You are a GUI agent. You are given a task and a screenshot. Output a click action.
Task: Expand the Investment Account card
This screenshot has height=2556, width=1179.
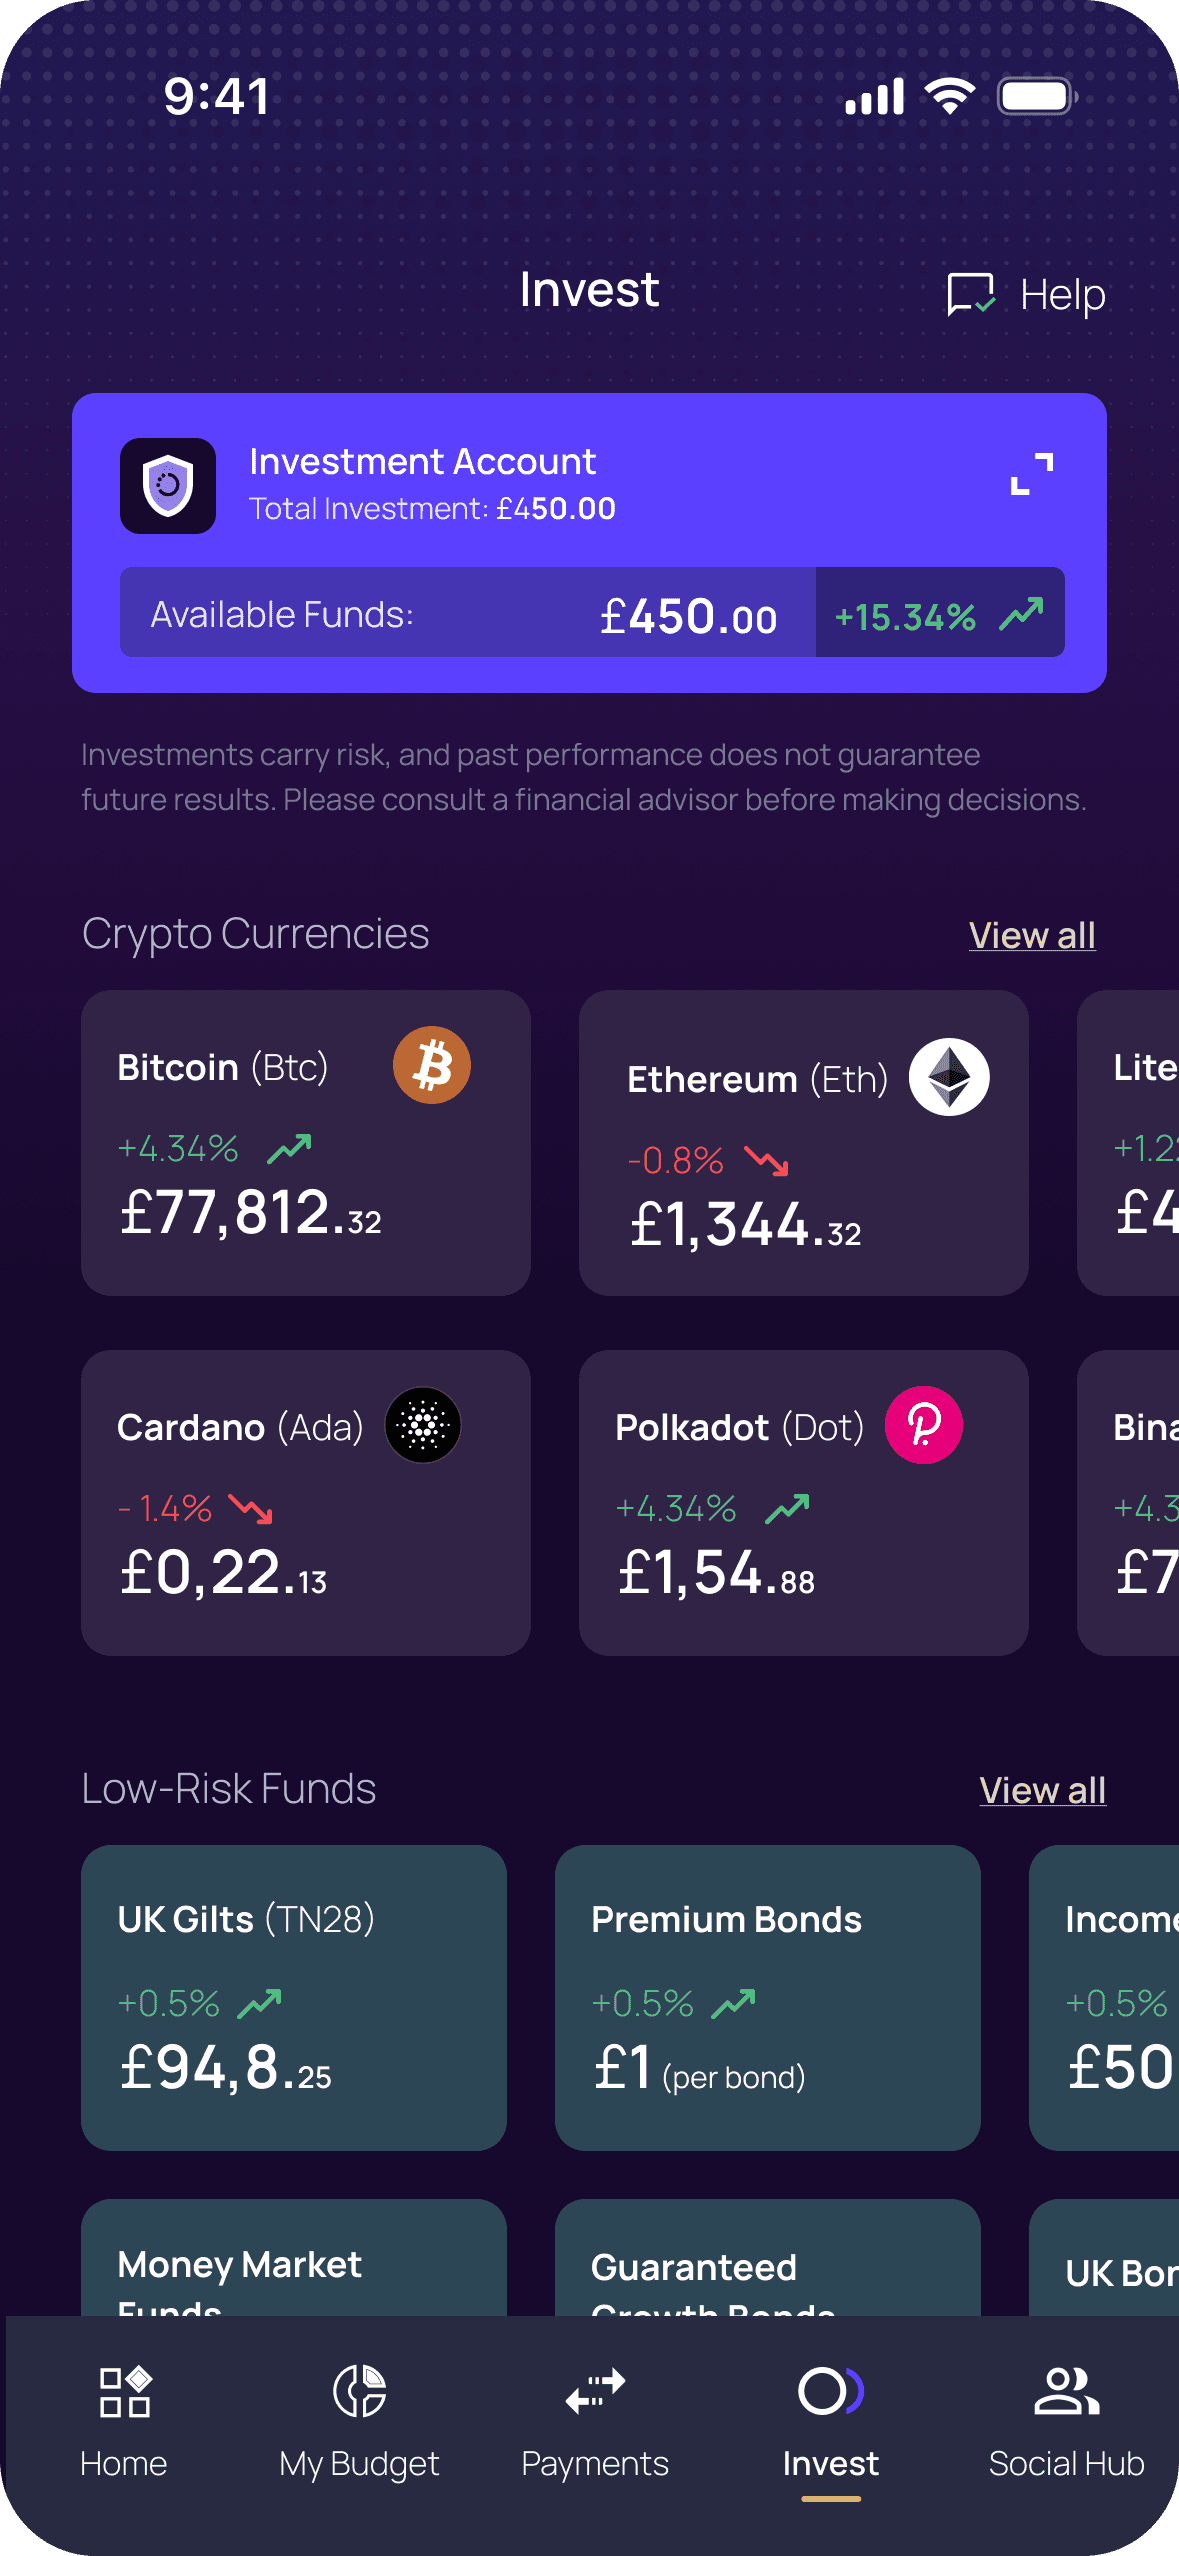[1031, 473]
